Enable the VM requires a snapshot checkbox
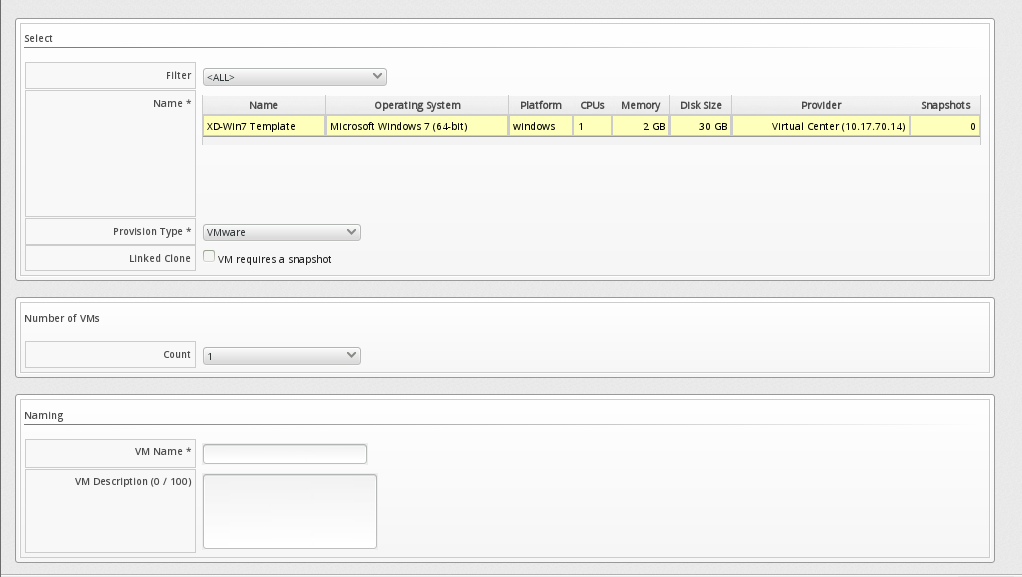 209,257
